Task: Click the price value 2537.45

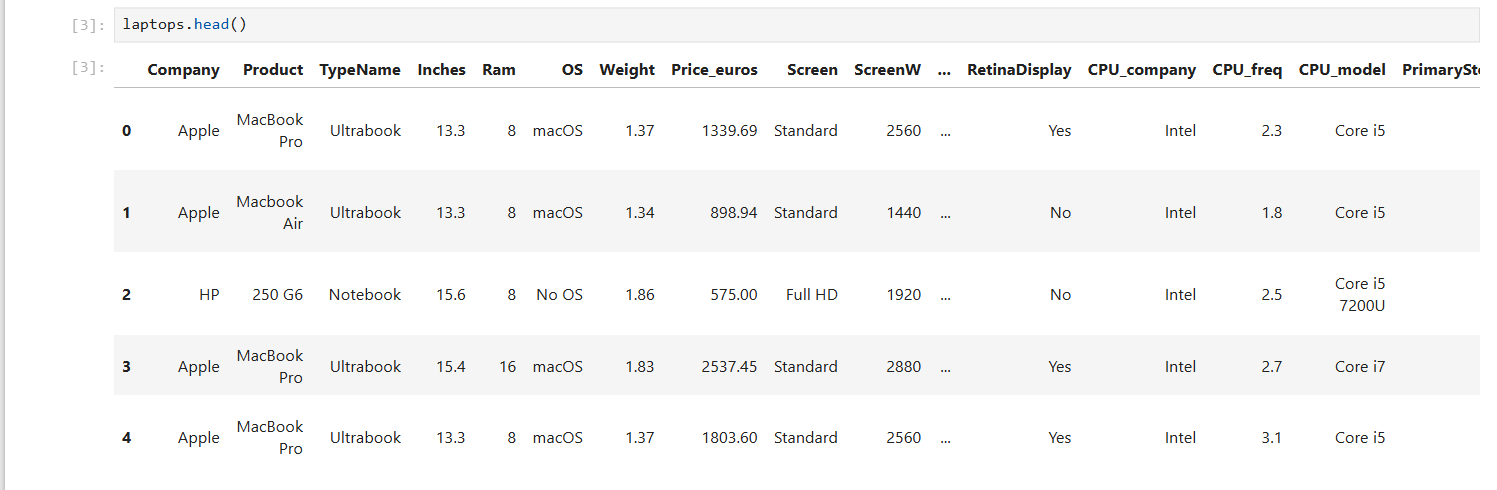Action: [729, 367]
